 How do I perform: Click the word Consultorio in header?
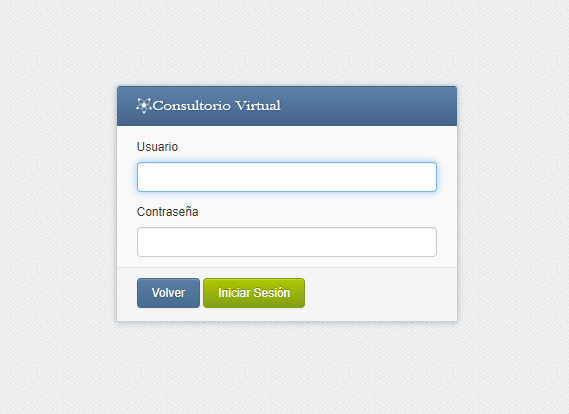pyautogui.click(x=192, y=106)
